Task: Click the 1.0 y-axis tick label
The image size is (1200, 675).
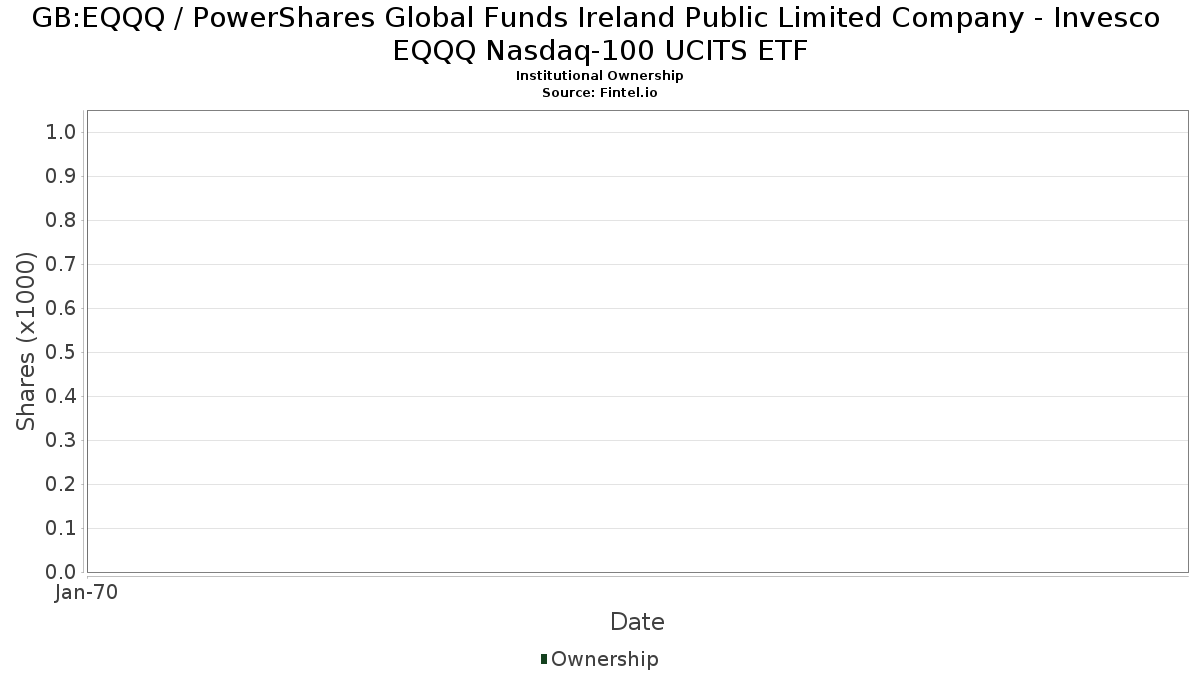Action: pyautogui.click(x=62, y=133)
